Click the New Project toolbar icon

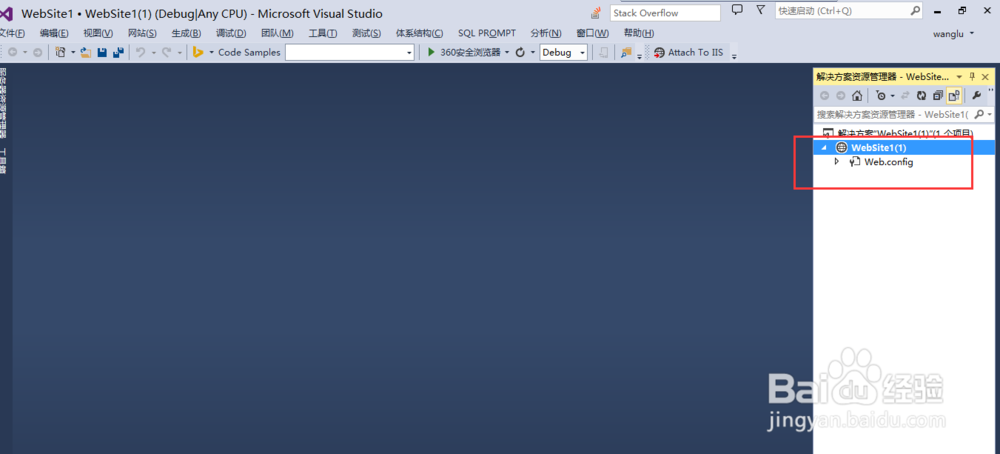point(61,52)
